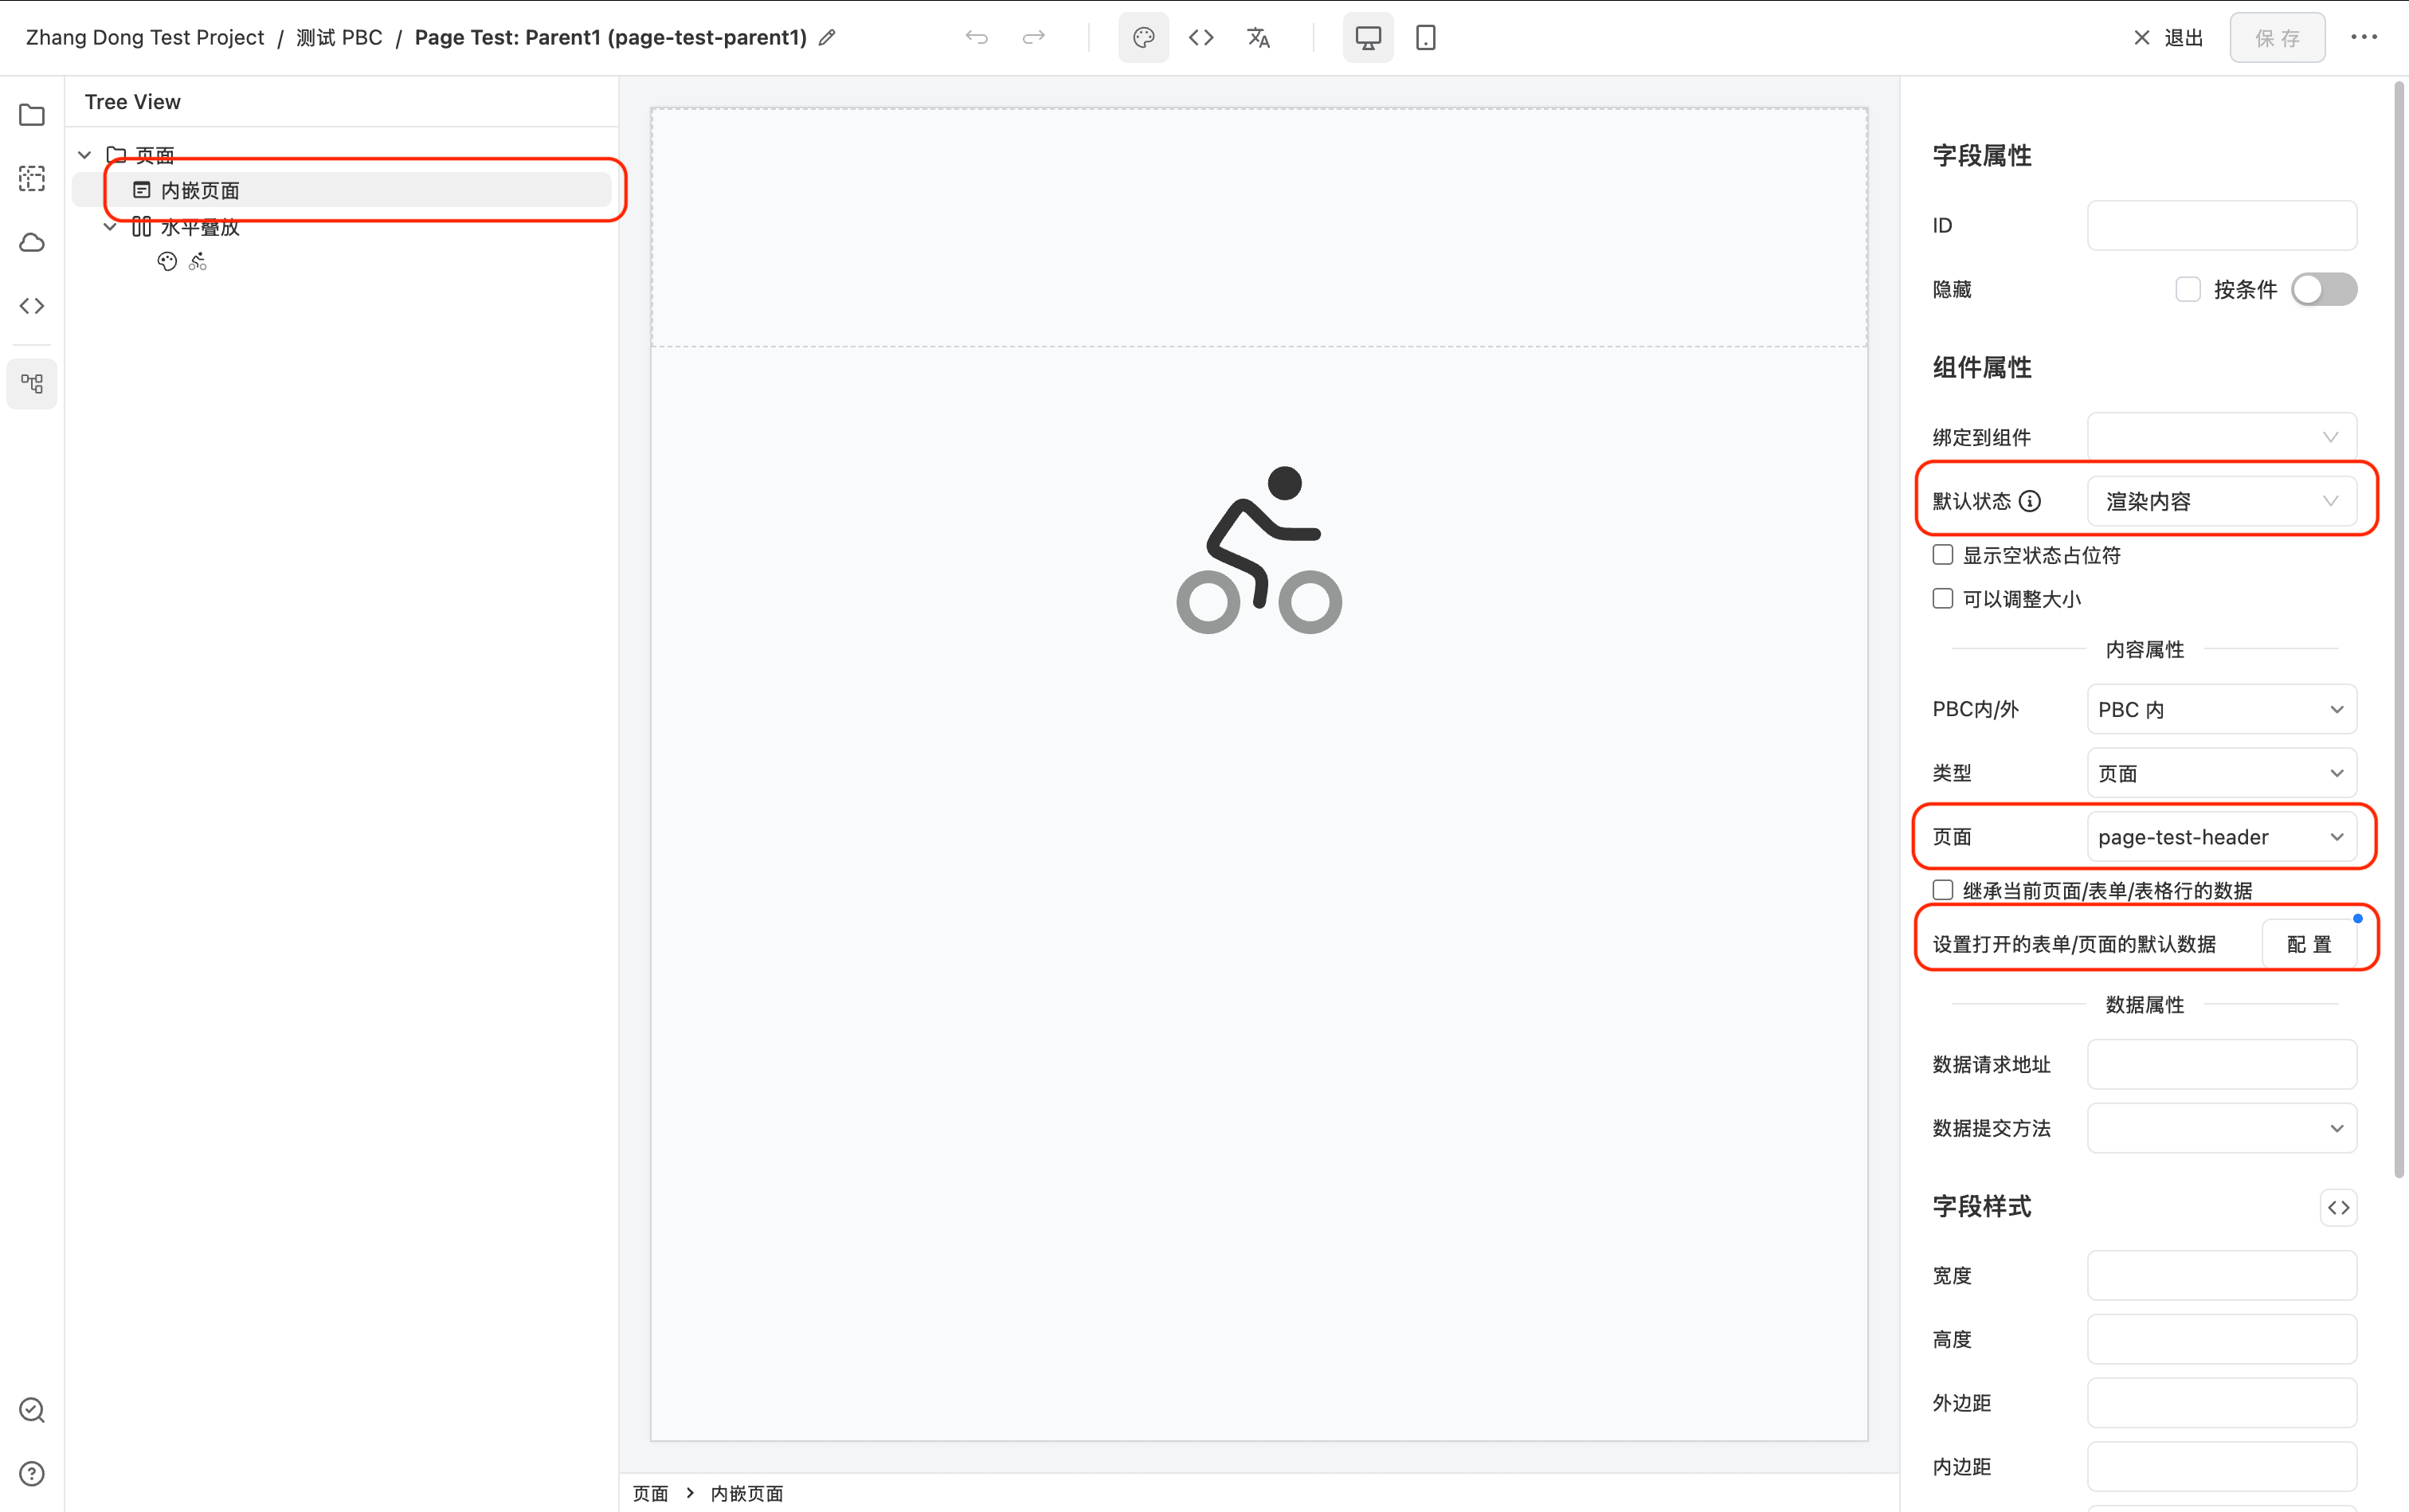Viewport: 2409px width, 1512px height.
Task: Open the folder icon in left sidebar
Action: click(x=32, y=115)
